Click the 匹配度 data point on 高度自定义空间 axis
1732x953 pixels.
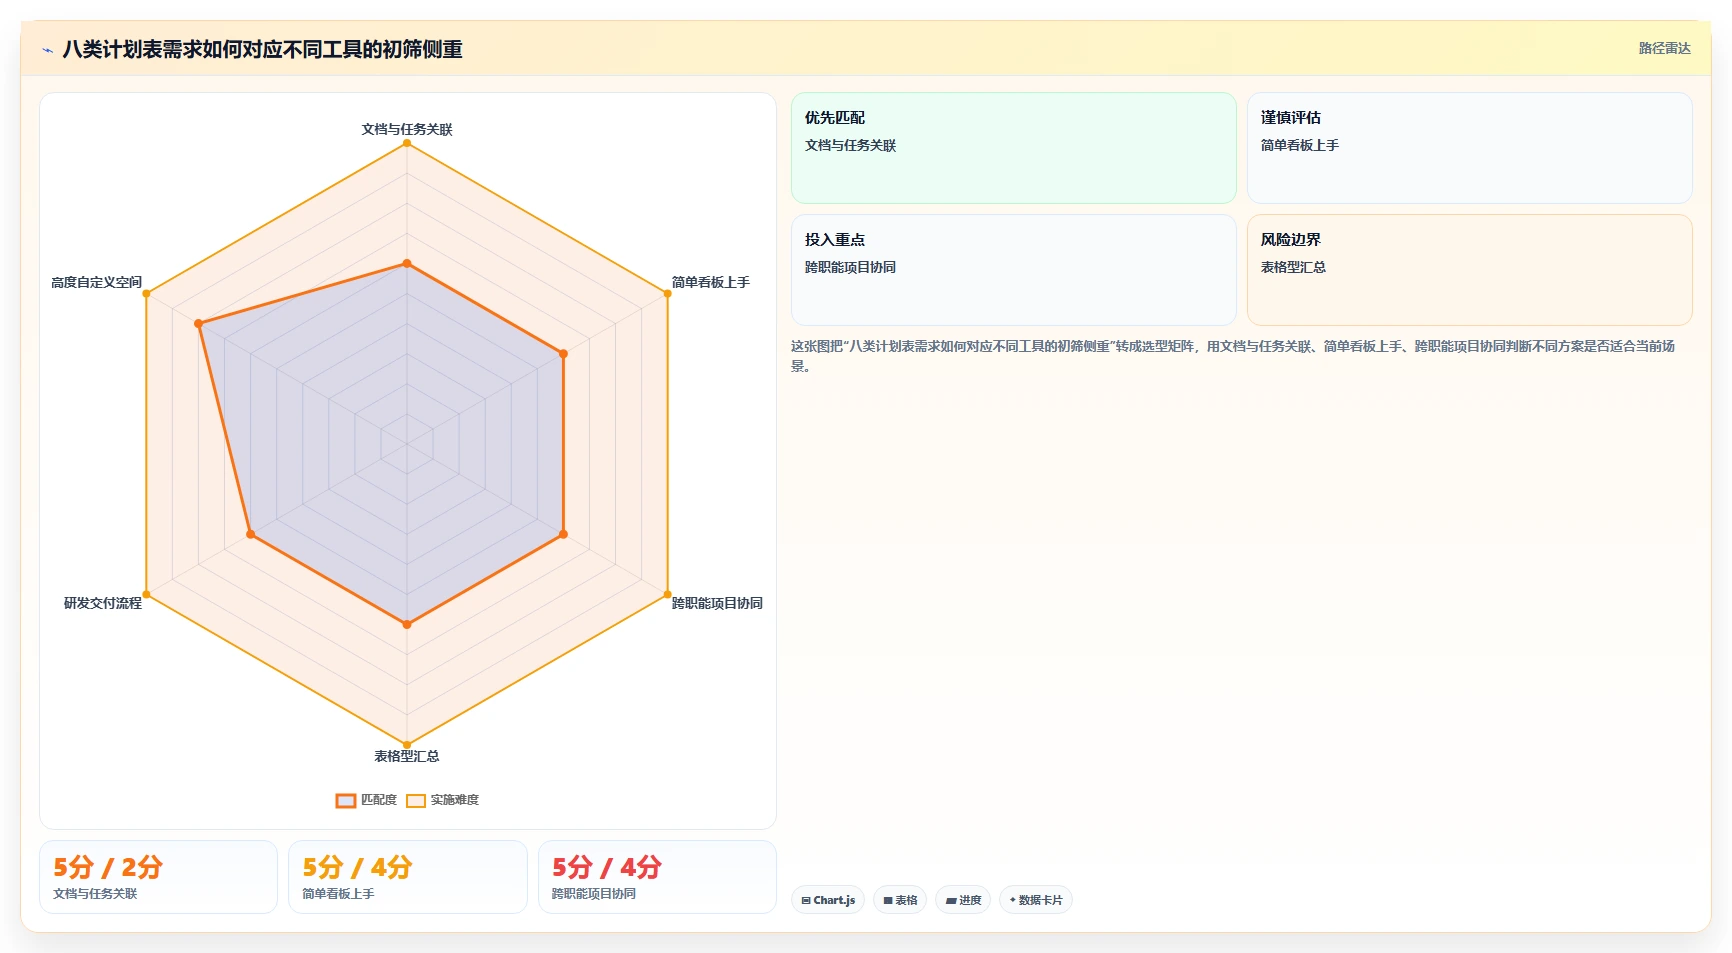[x=199, y=324]
